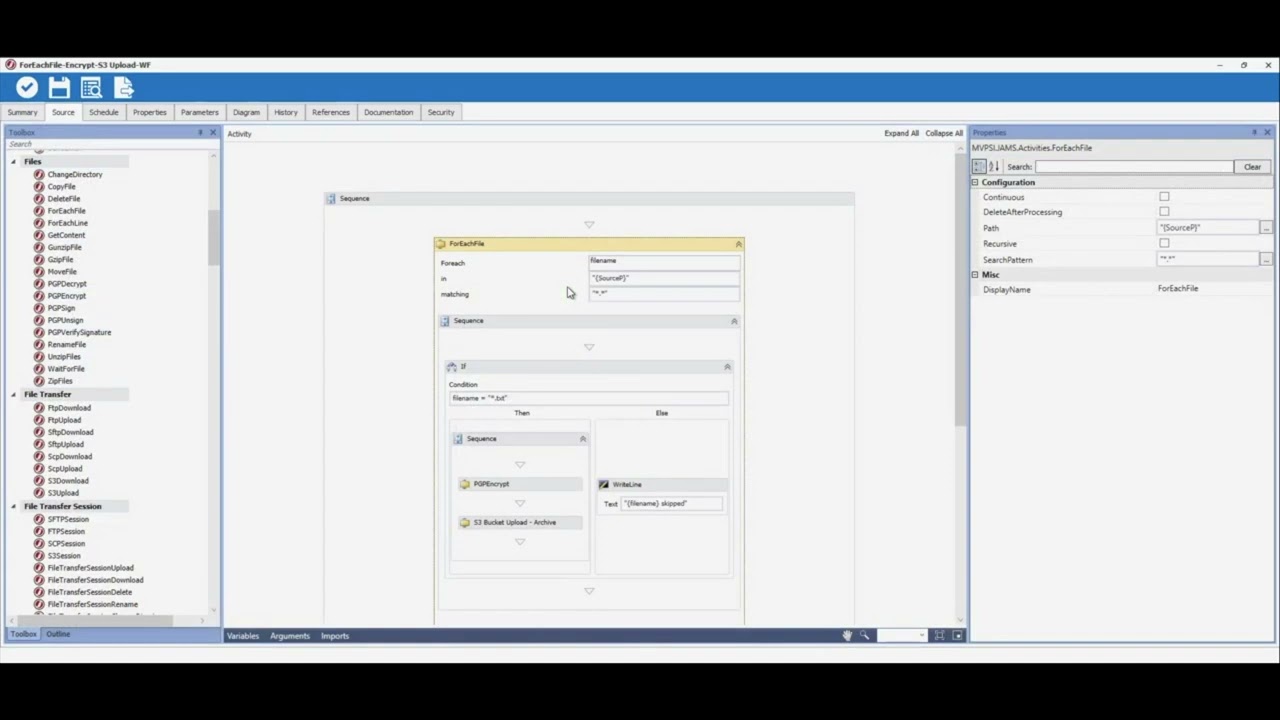The image size is (1280, 720).
Task: Enable the DeleteAfterProcessing checkbox
Action: click(1164, 212)
